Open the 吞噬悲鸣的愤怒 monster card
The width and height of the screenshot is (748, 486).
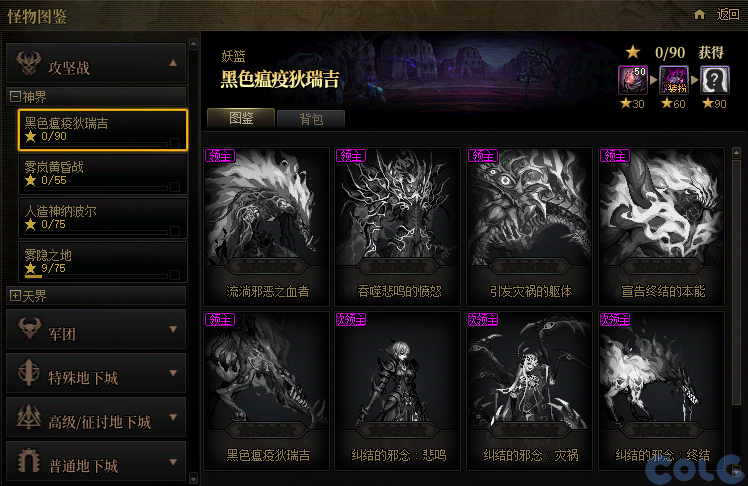pos(397,227)
